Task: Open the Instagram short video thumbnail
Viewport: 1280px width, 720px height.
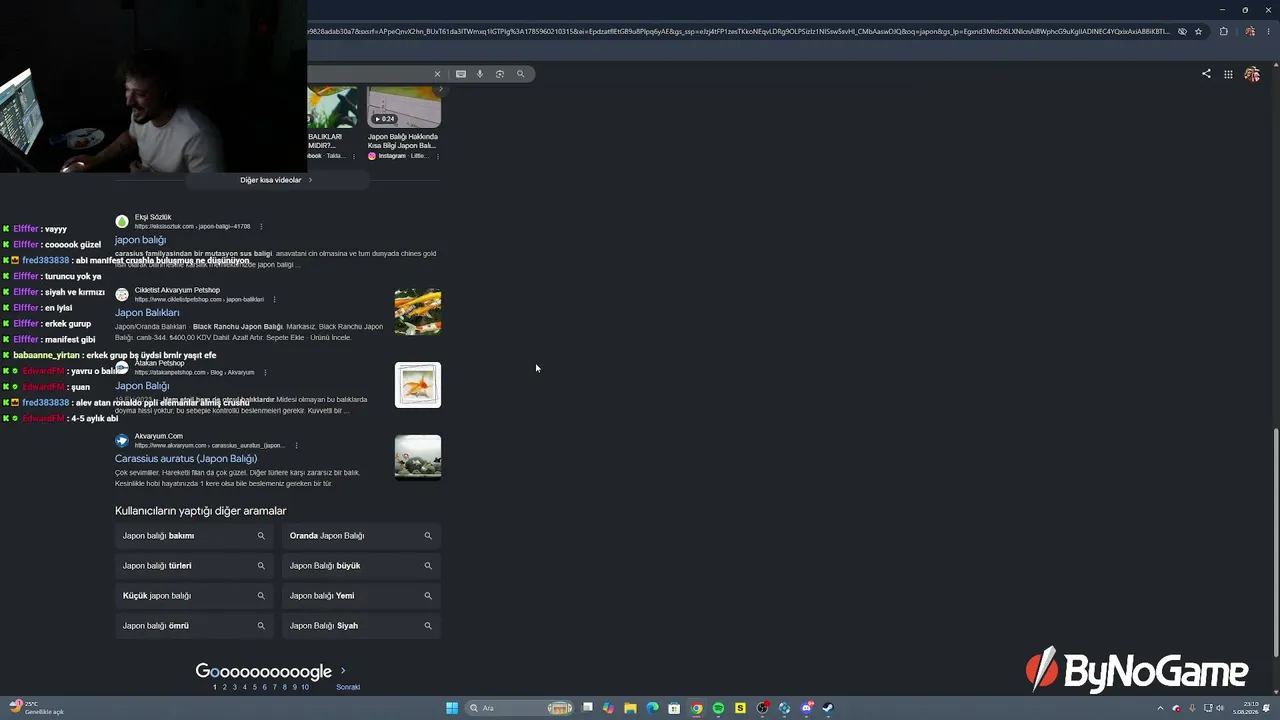Action: tap(404, 107)
